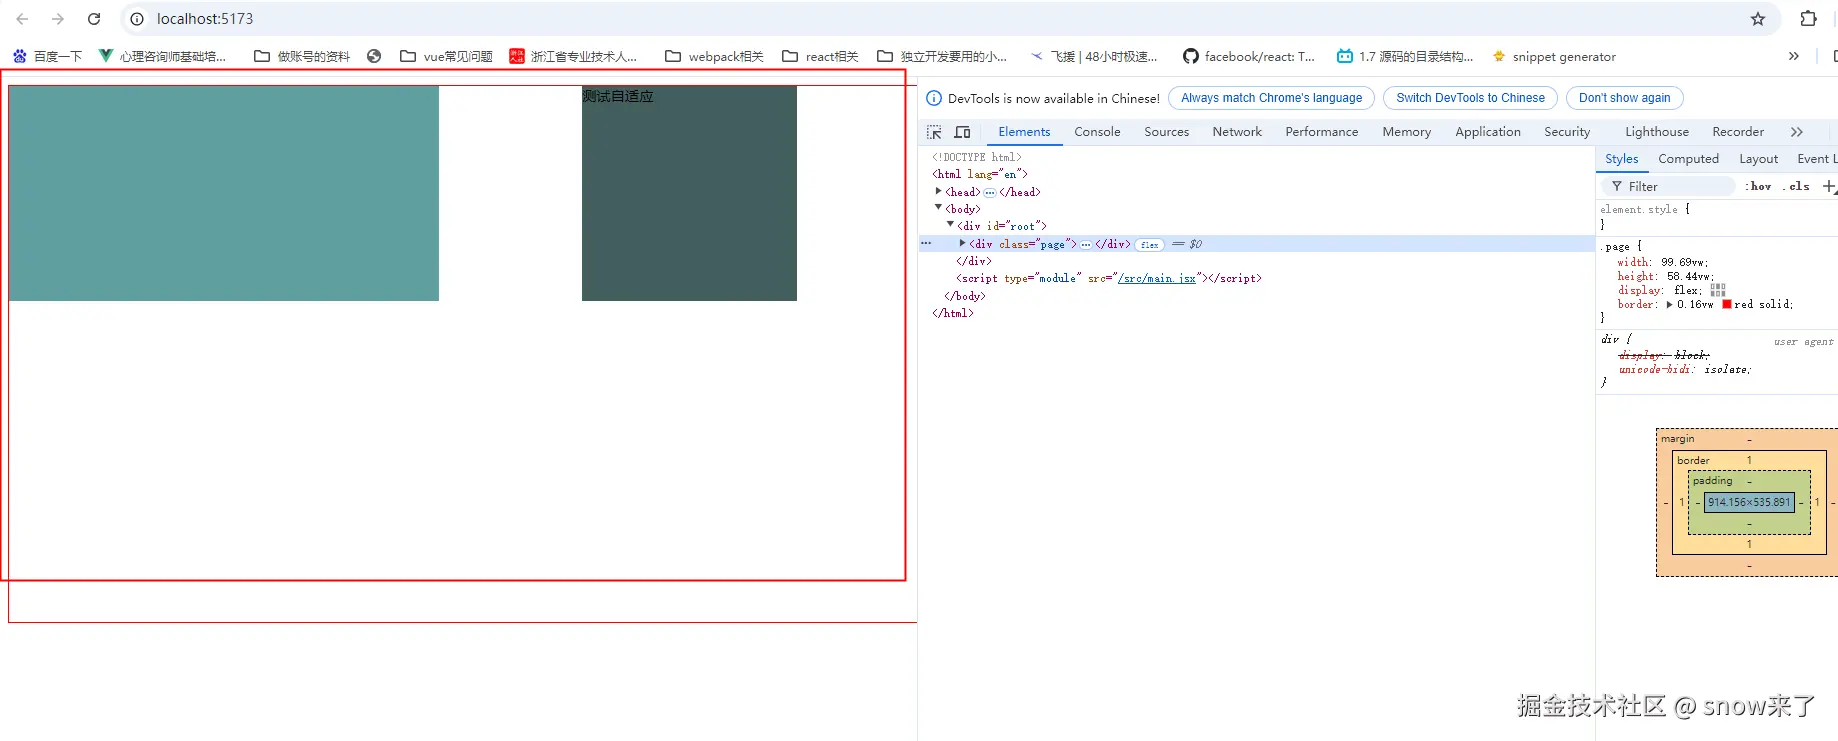View site information icon in address bar
The width and height of the screenshot is (1838, 741).
[137, 19]
